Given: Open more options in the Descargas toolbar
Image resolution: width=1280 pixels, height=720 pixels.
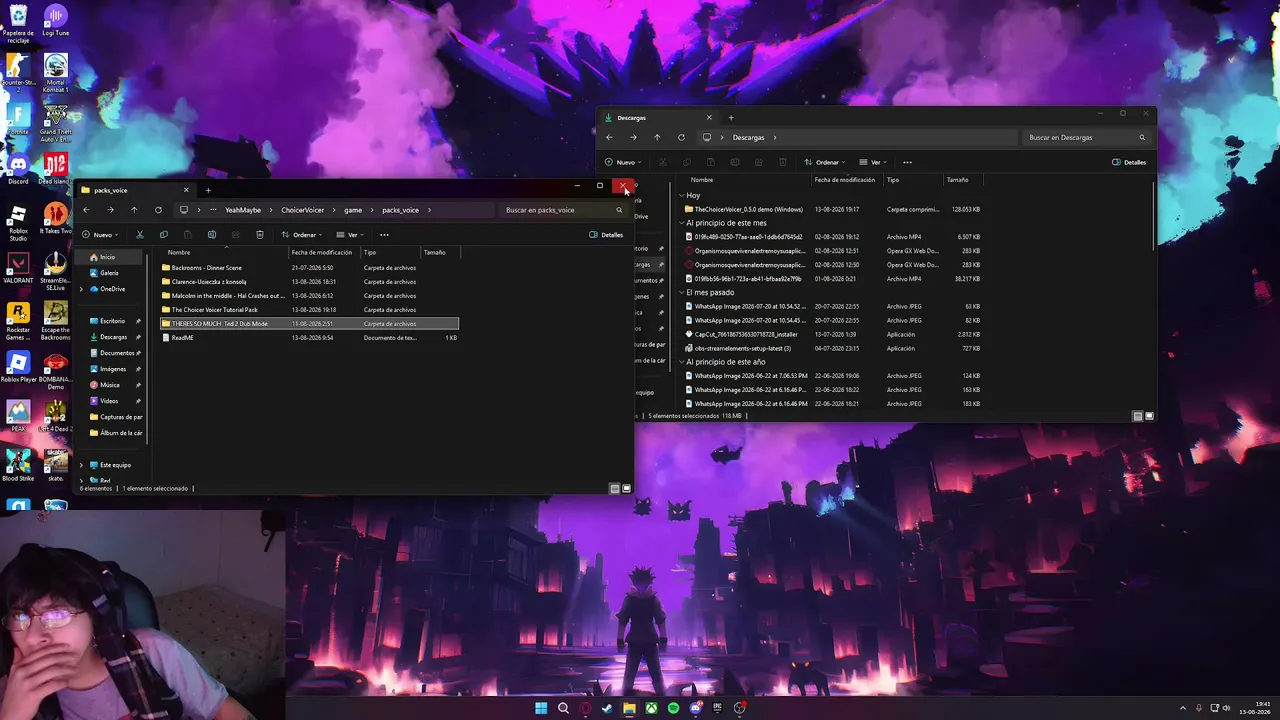Looking at the screenshot, I should click(x=907, y=162).
